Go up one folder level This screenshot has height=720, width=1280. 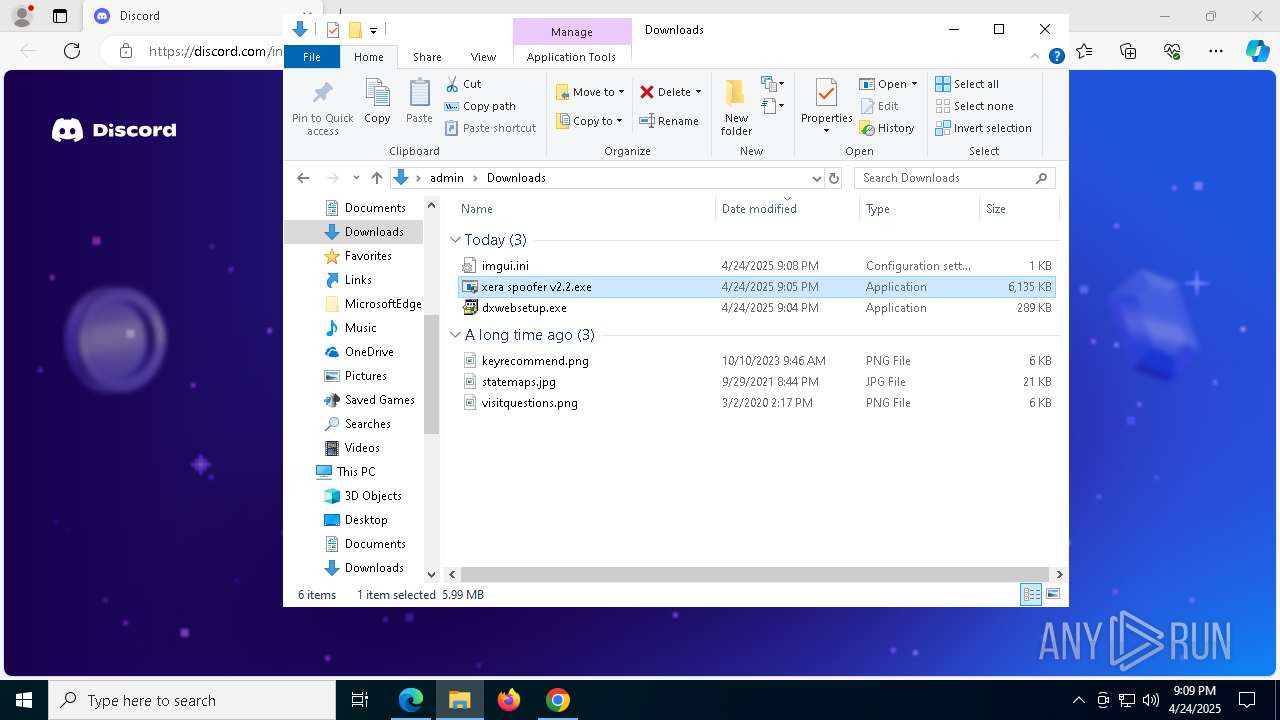376,178
